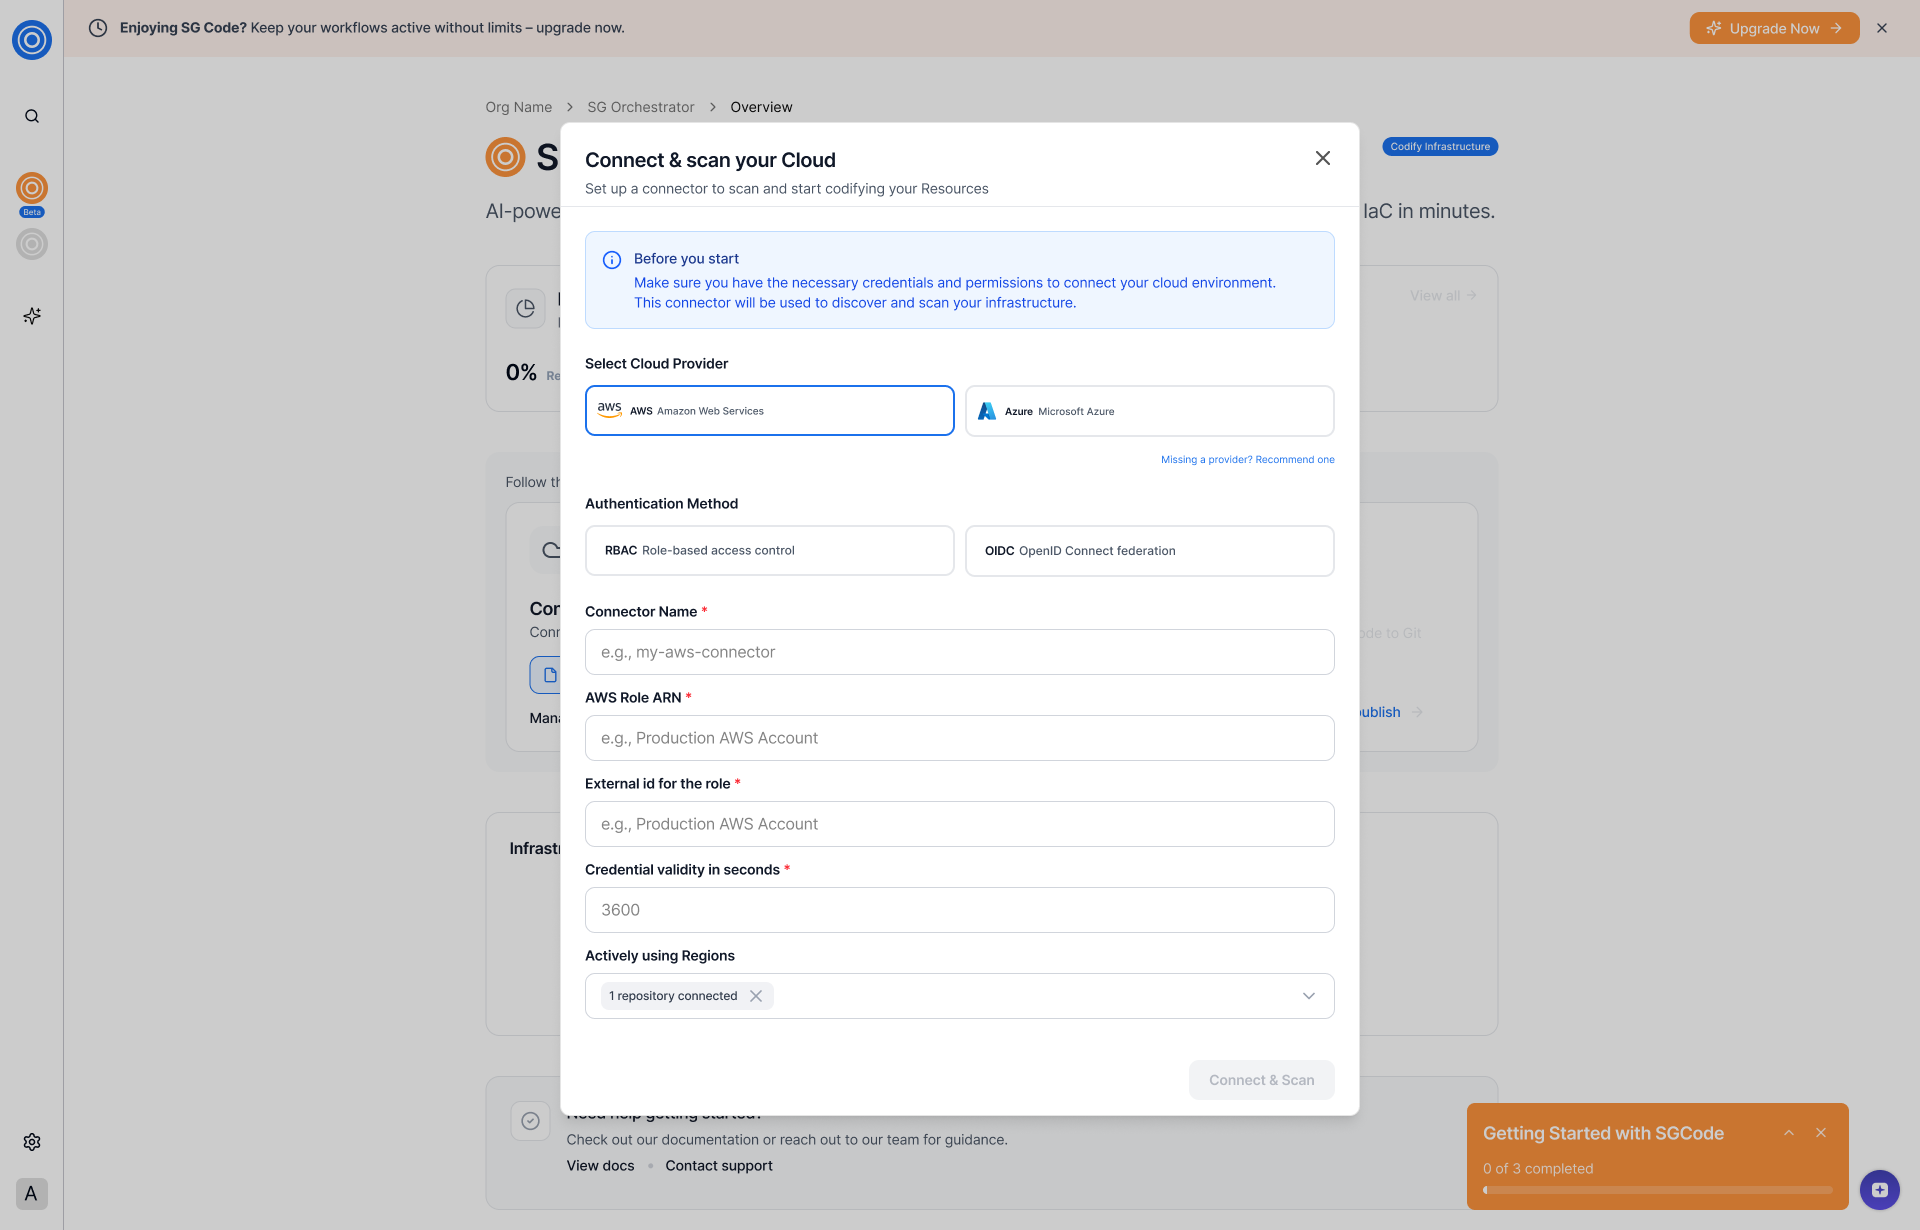The image size is (1920, 1230).
Task: Click the SG Code Beta icon in sidebar
Action: click(x=31, y=190)
